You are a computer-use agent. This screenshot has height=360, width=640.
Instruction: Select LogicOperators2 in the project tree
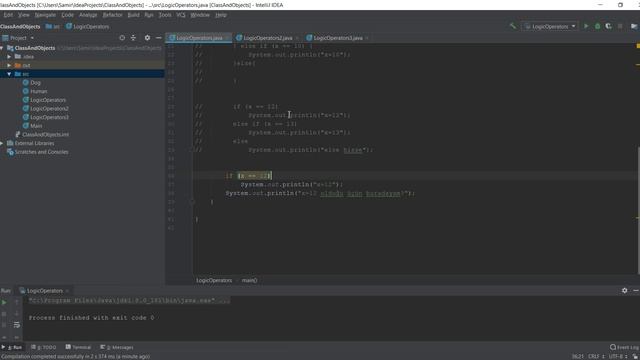[x=49, y=109]
